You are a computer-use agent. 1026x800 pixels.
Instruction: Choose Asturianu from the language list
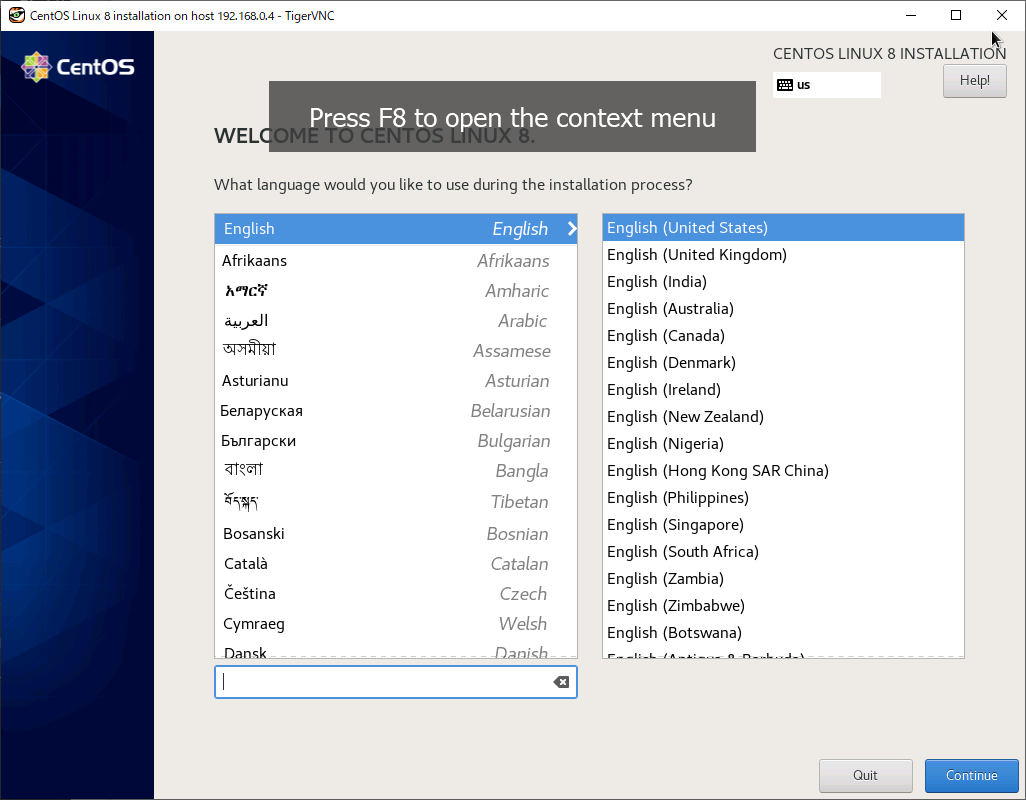click(395, 381)
